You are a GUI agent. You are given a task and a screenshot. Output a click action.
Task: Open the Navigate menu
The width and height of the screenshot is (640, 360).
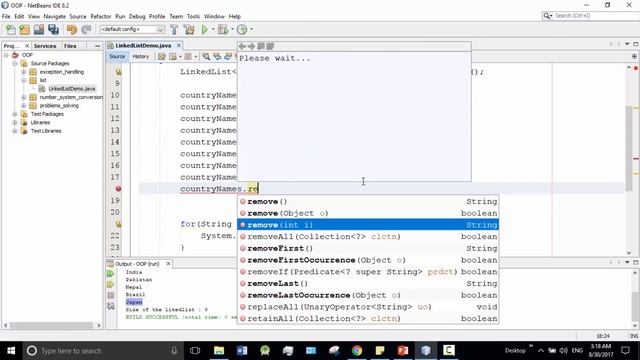[55, 16]
